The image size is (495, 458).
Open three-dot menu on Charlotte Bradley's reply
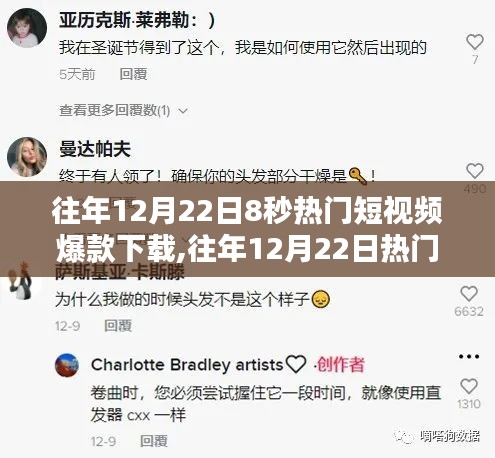(469, 356)
